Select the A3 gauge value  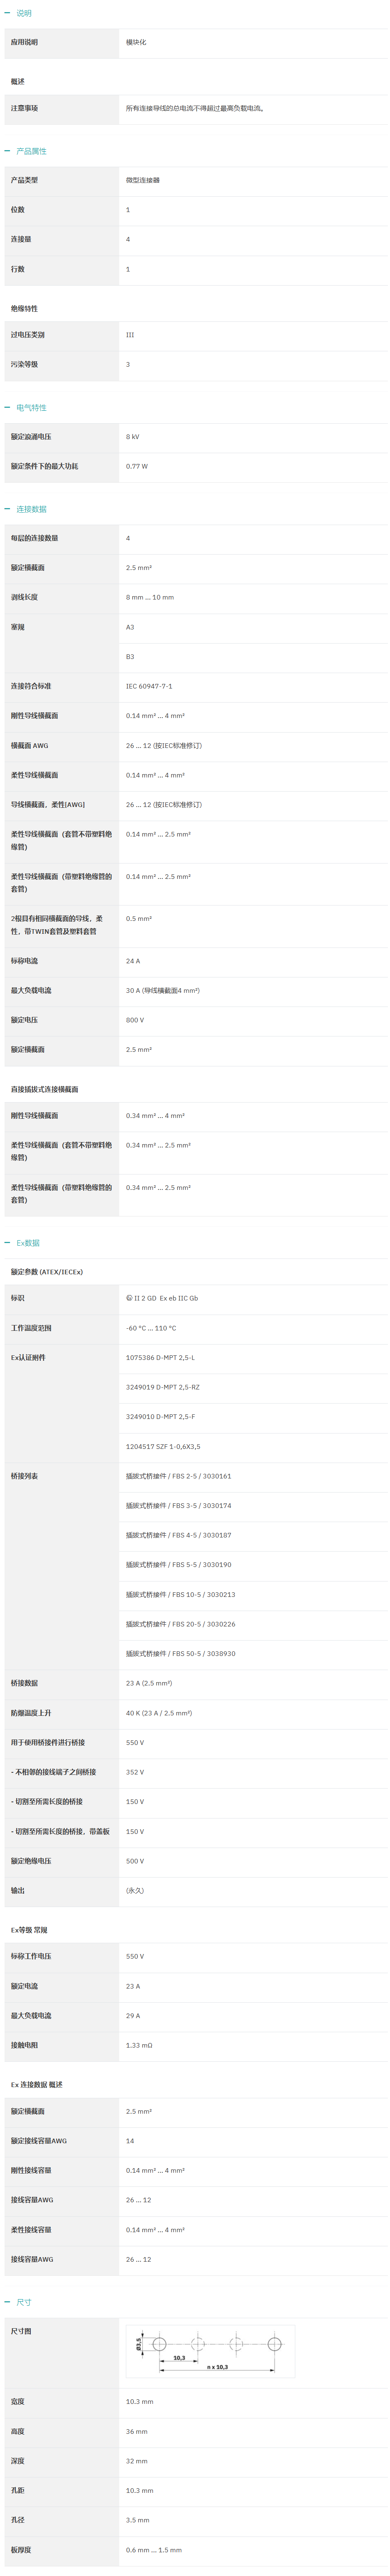coord(130,627)
